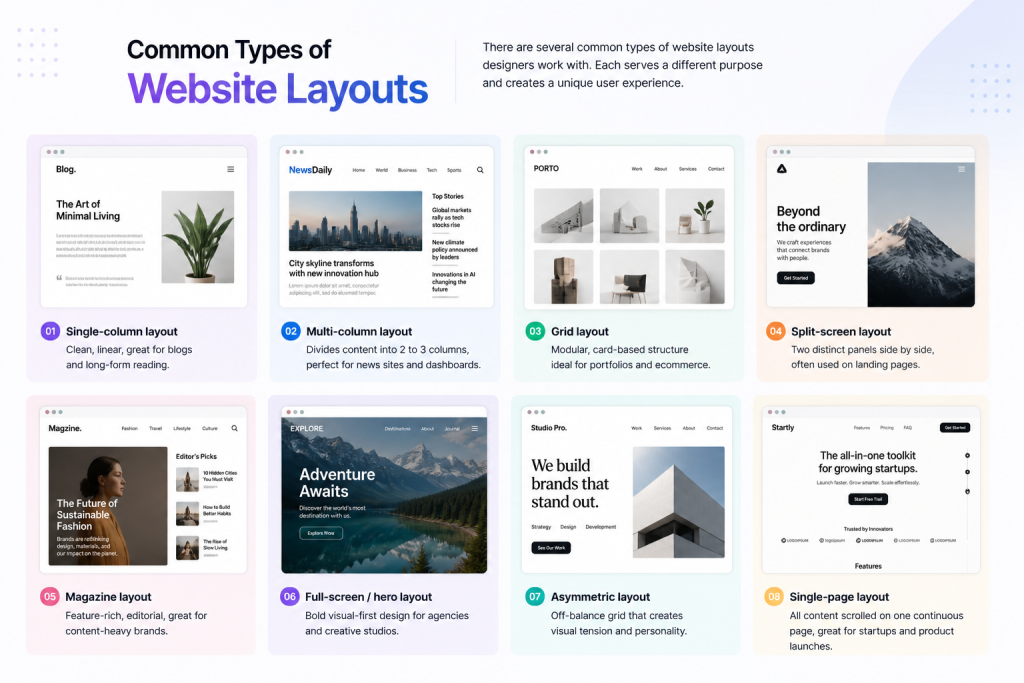The width and height of the screenshot is (1024, 683).
Task: Click the NewsDaily logo
Action: point(310,170)
